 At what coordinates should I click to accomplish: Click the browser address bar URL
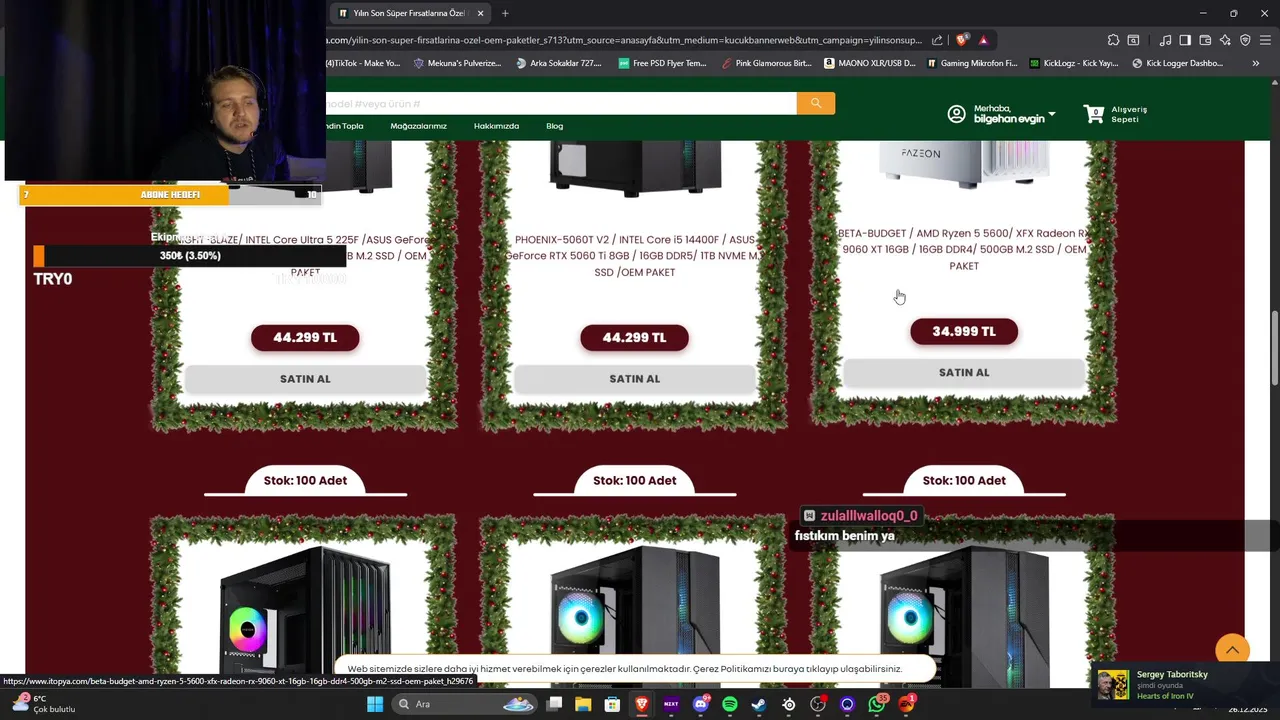(x=624, y=40)
